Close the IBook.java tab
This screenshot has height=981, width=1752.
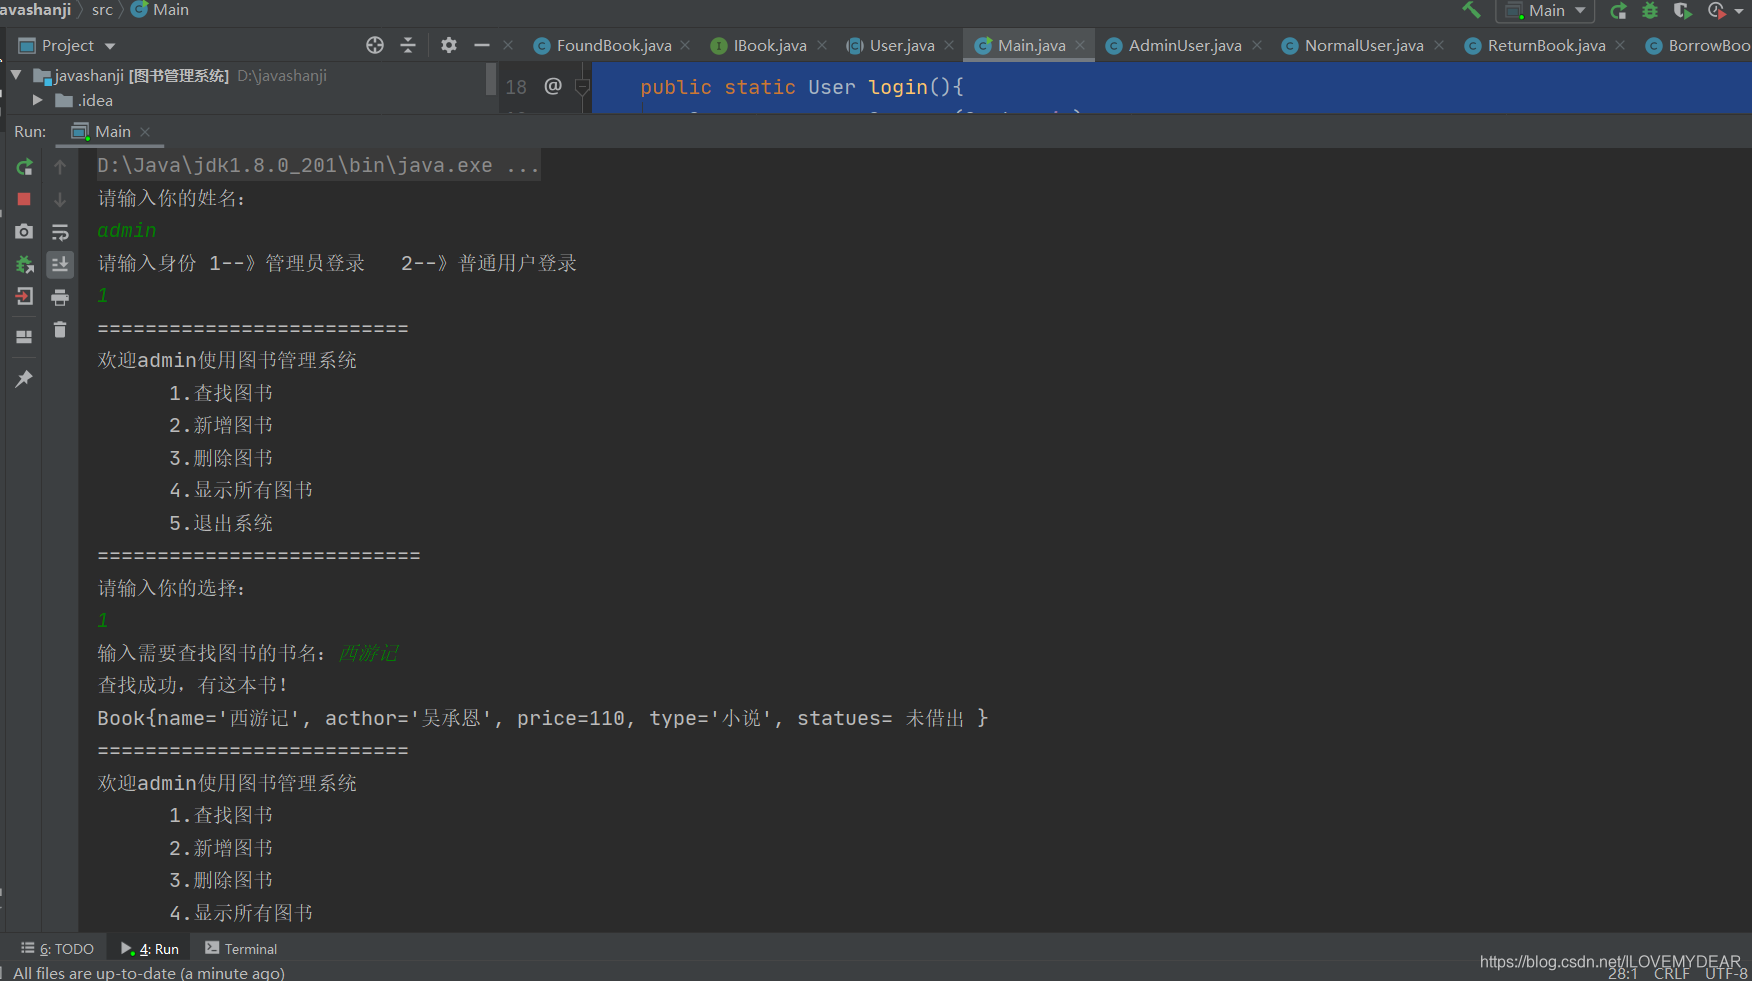[x=822, y=45]
